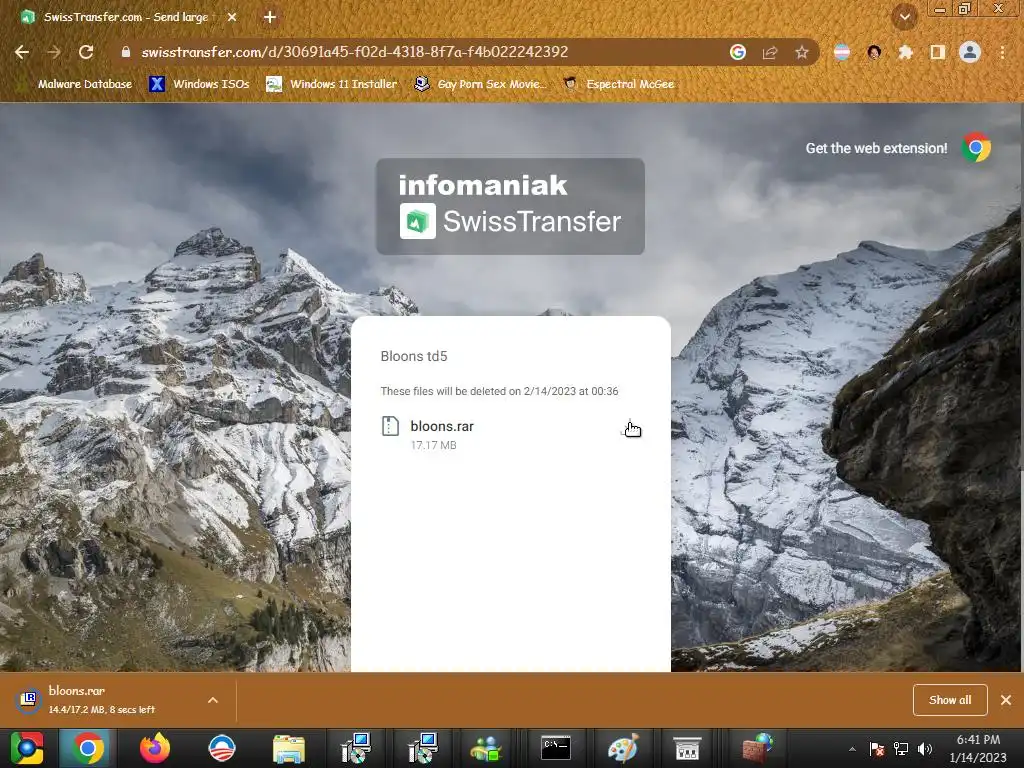Open the second installer disc taskbar icon
This screenshot has width=1024, height=768.
[423, 748]
